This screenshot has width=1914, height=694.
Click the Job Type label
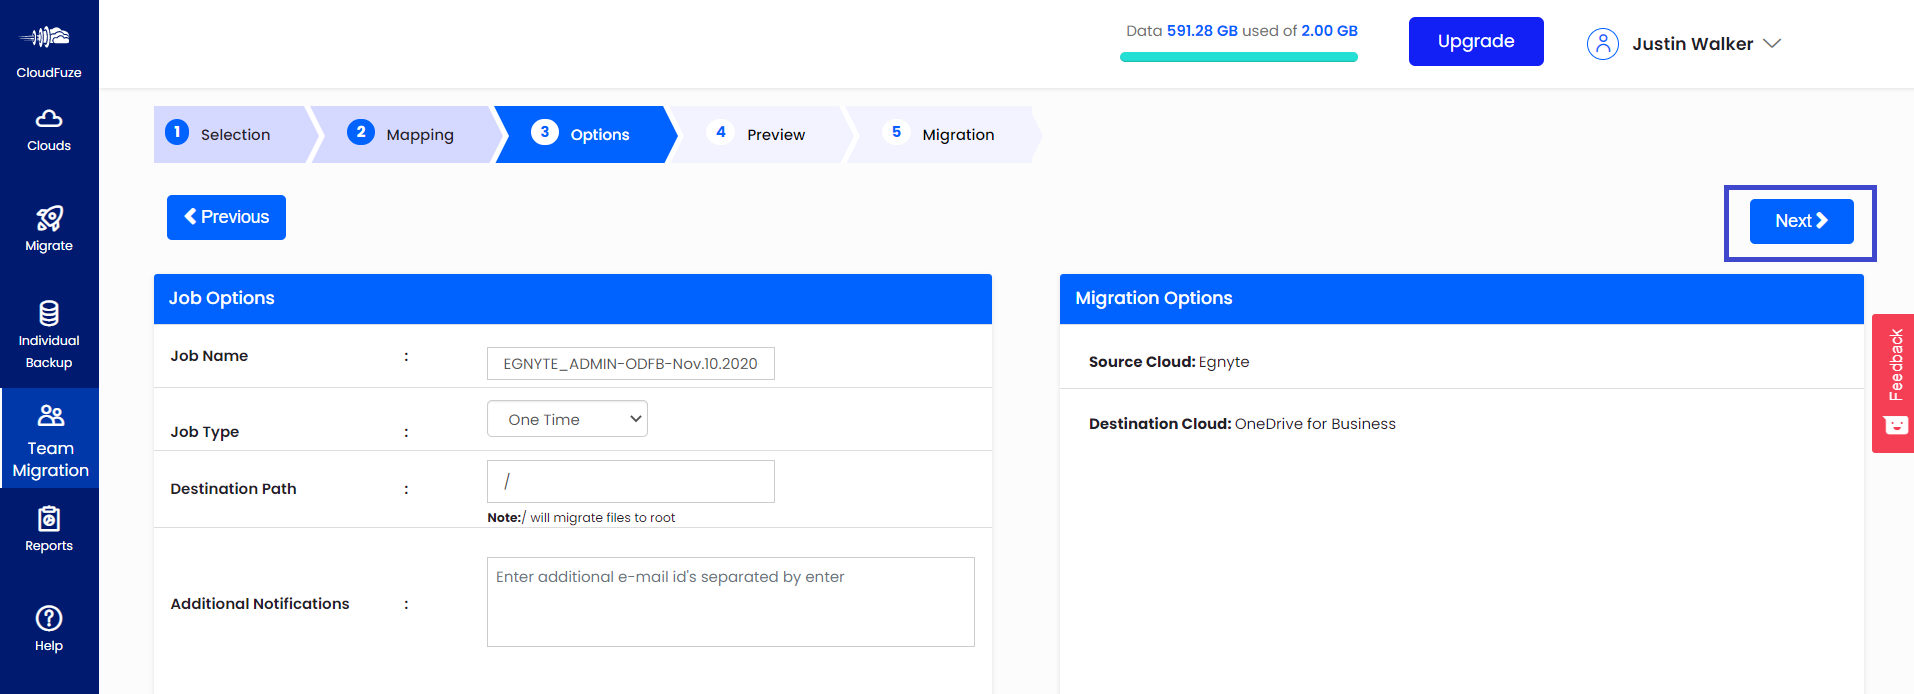point(204,432)
